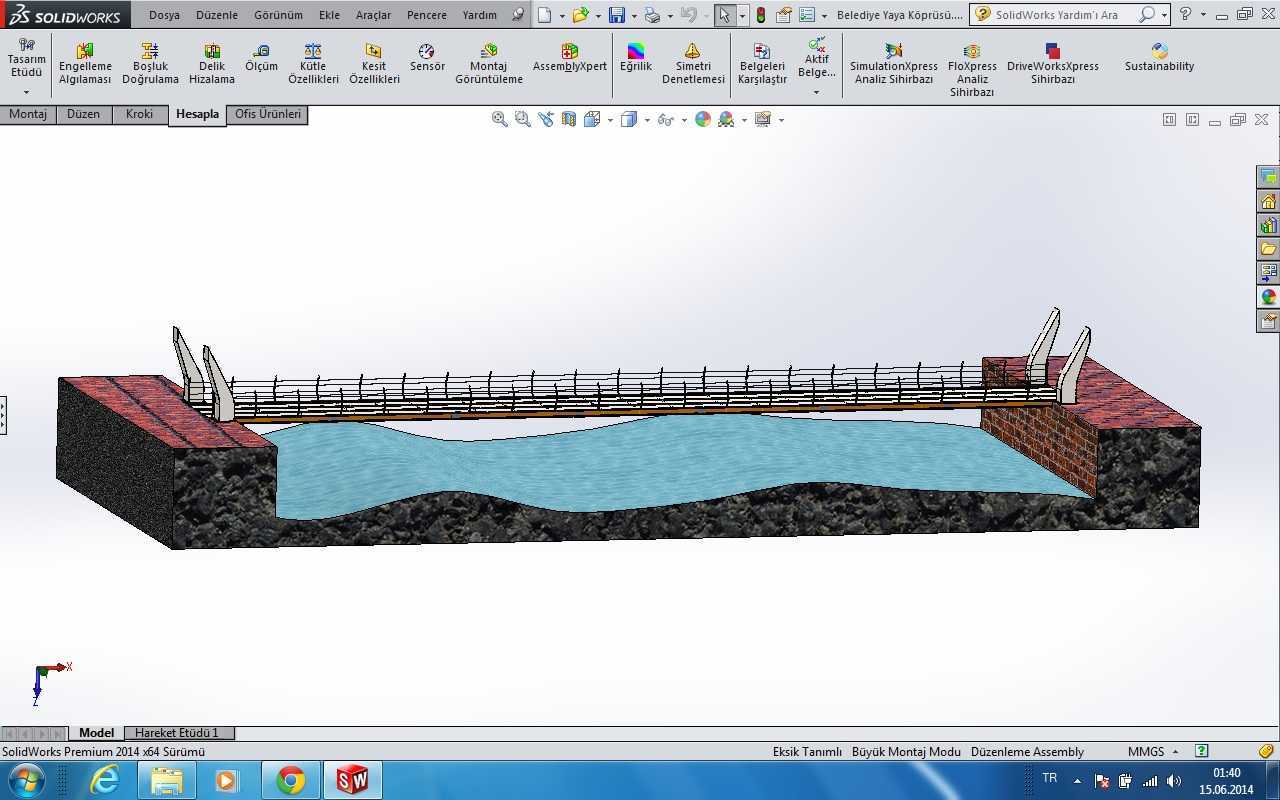Image resolution: width=1280 pixels, height=800 pixels.
Task: Start Simetri Denetlemesi symmetry check
Action: tap(693, 64)
